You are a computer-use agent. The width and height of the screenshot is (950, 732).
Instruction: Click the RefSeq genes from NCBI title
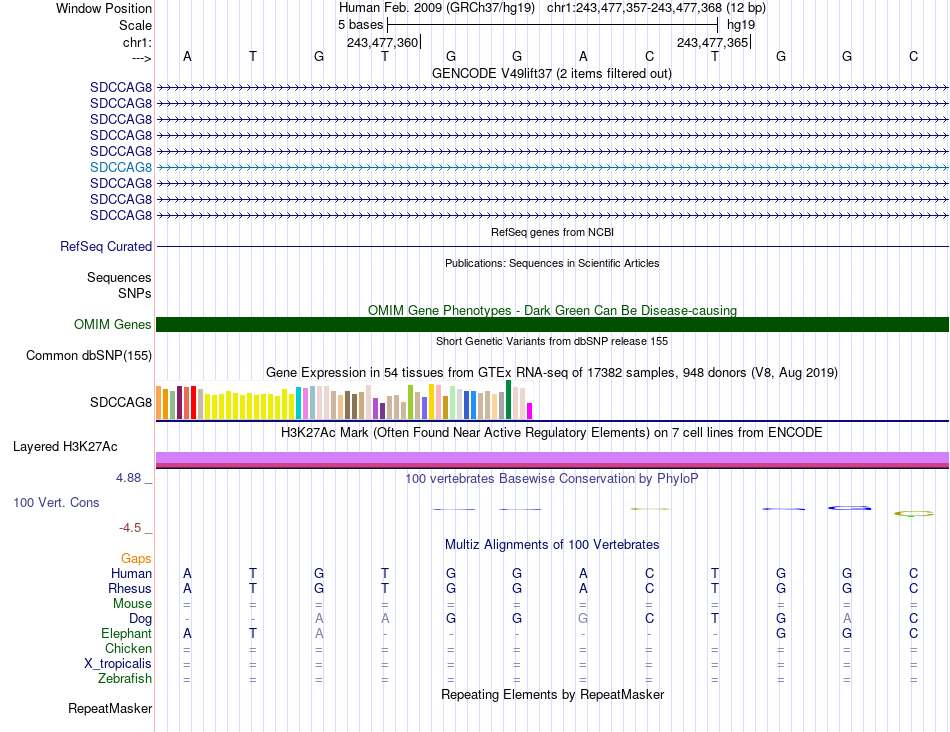(552, 232)
